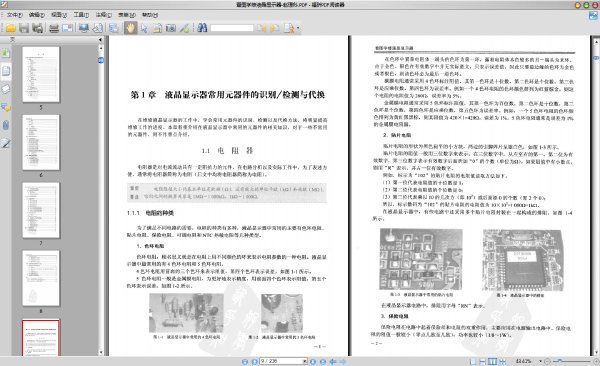The height and width of the screenshot is (366, 600).
Task: Click inside the toolbar find text box
Action: click(x=232, y=28)
